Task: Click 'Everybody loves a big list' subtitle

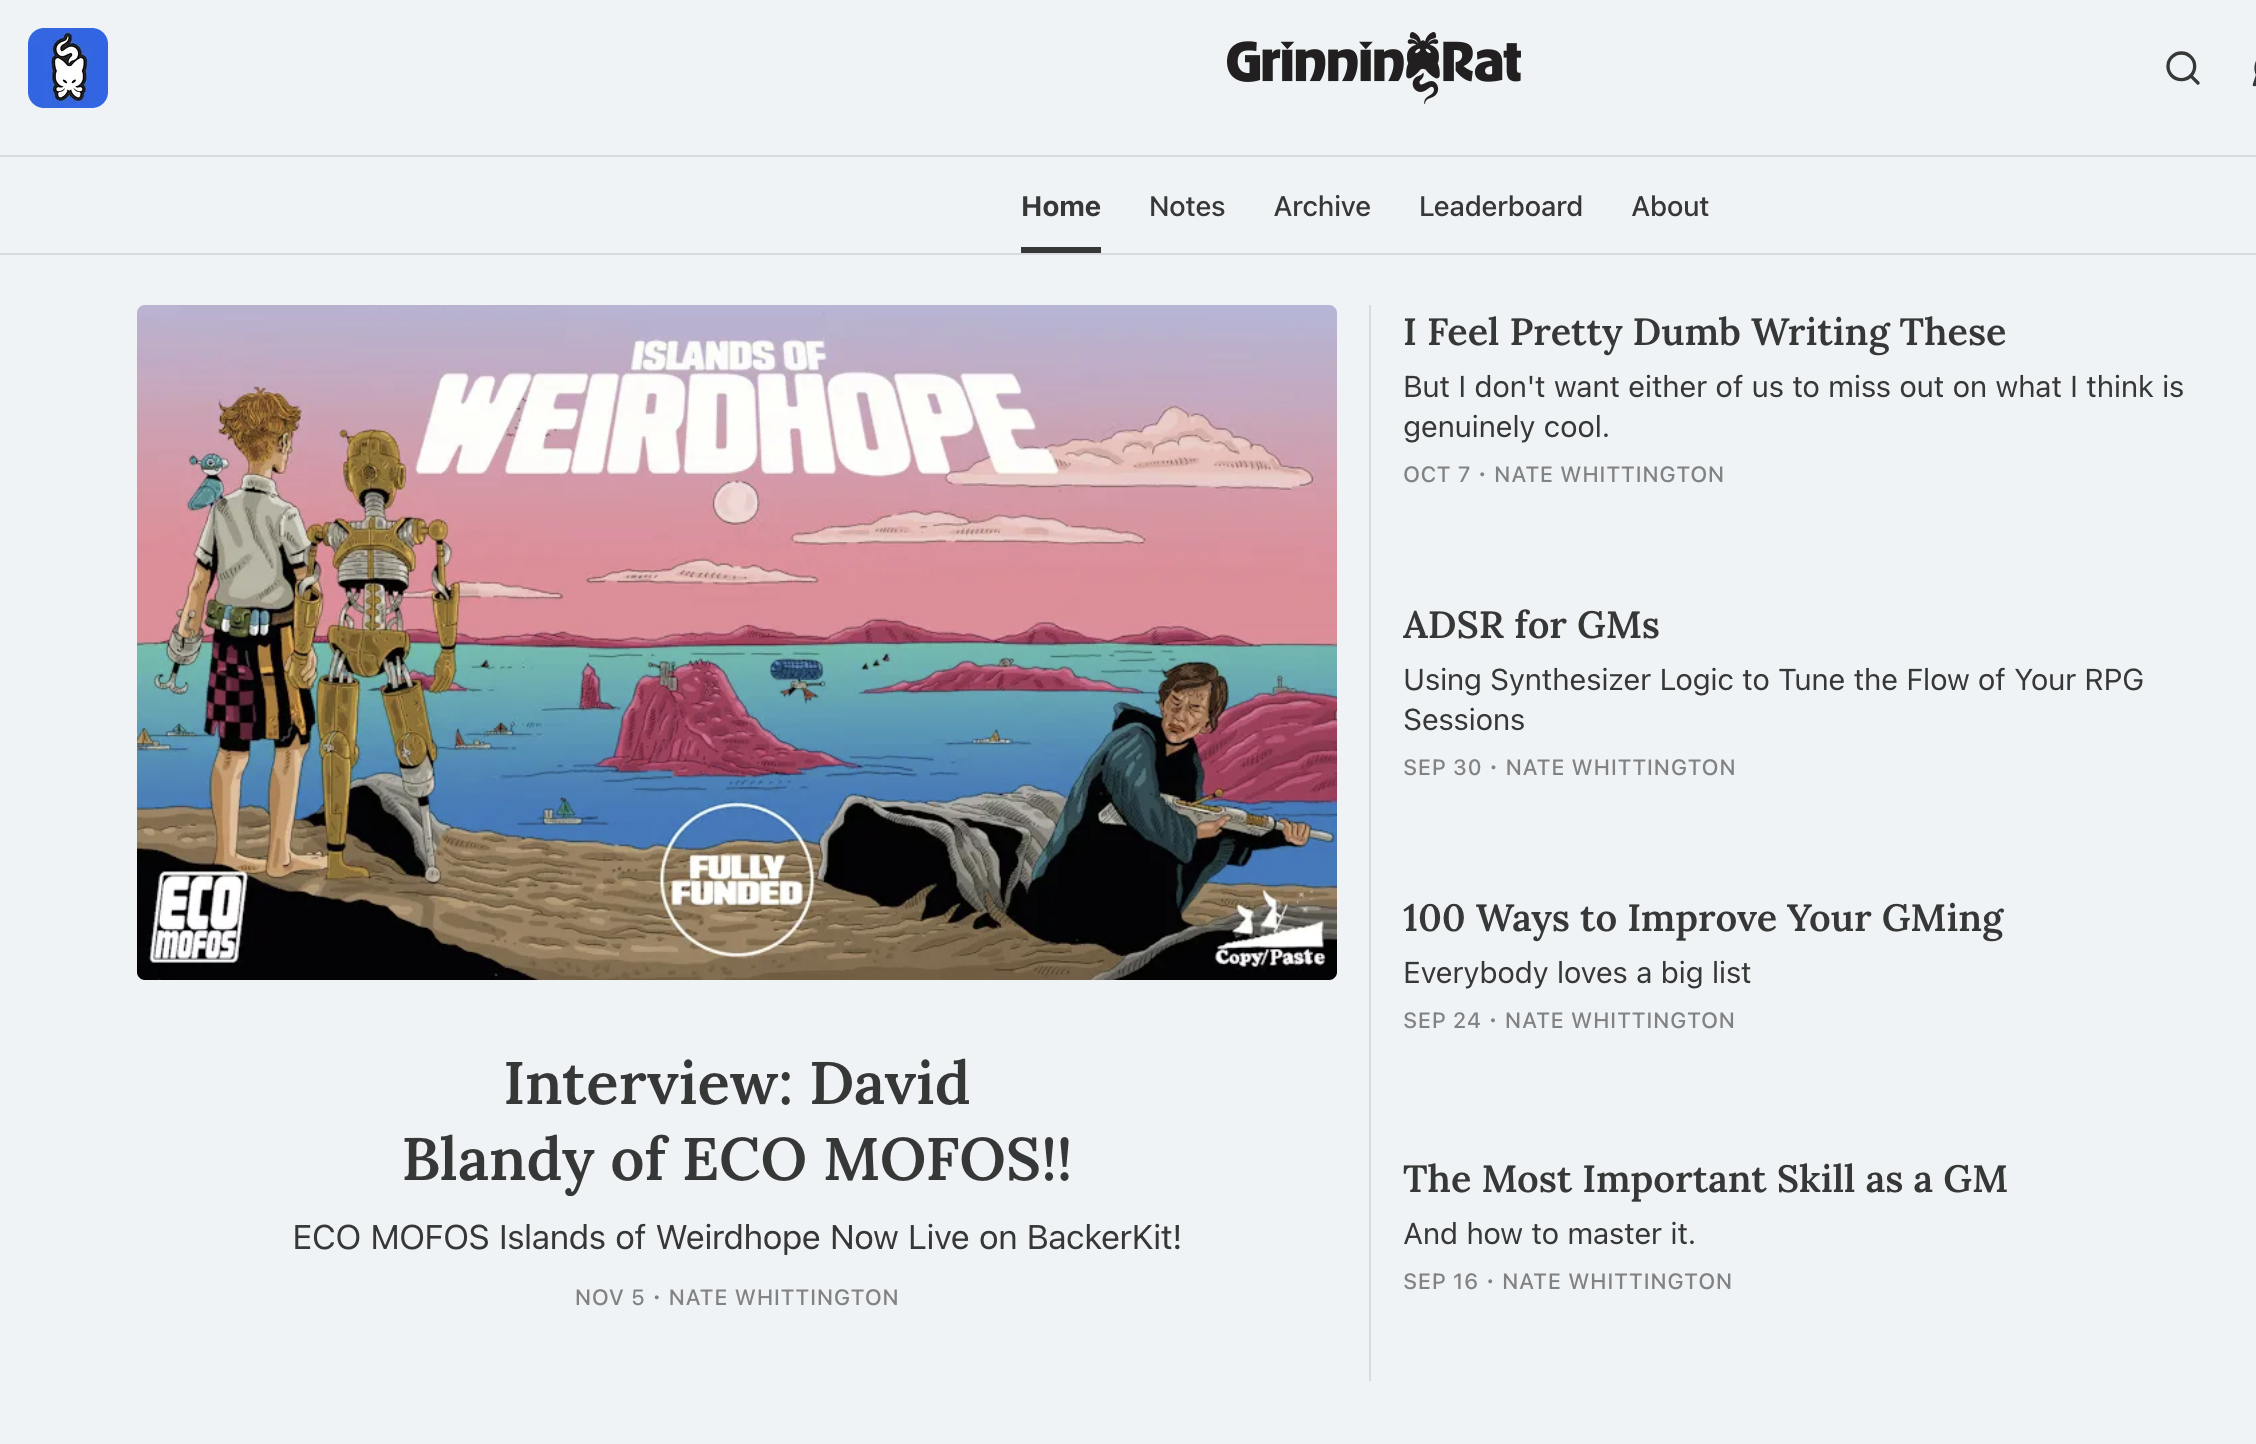Action: click(x=1577, y=972)
